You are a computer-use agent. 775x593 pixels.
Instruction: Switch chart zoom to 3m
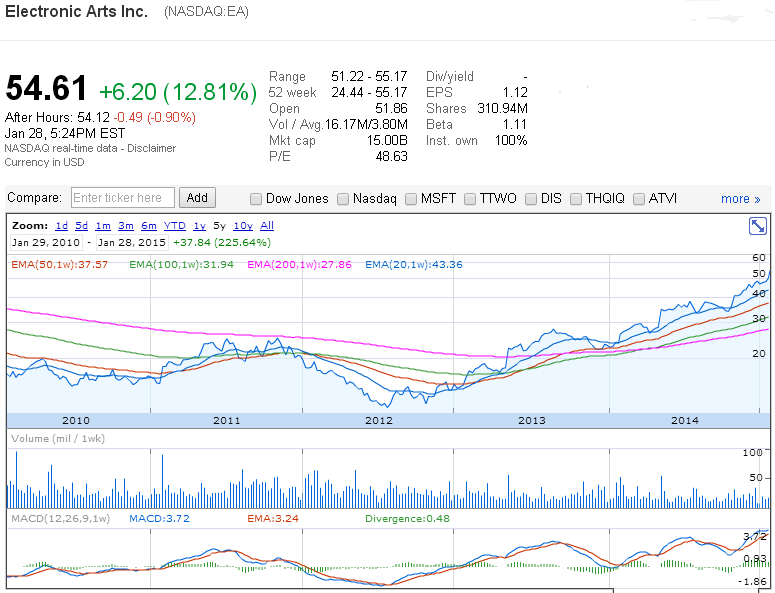coord(126,226)
